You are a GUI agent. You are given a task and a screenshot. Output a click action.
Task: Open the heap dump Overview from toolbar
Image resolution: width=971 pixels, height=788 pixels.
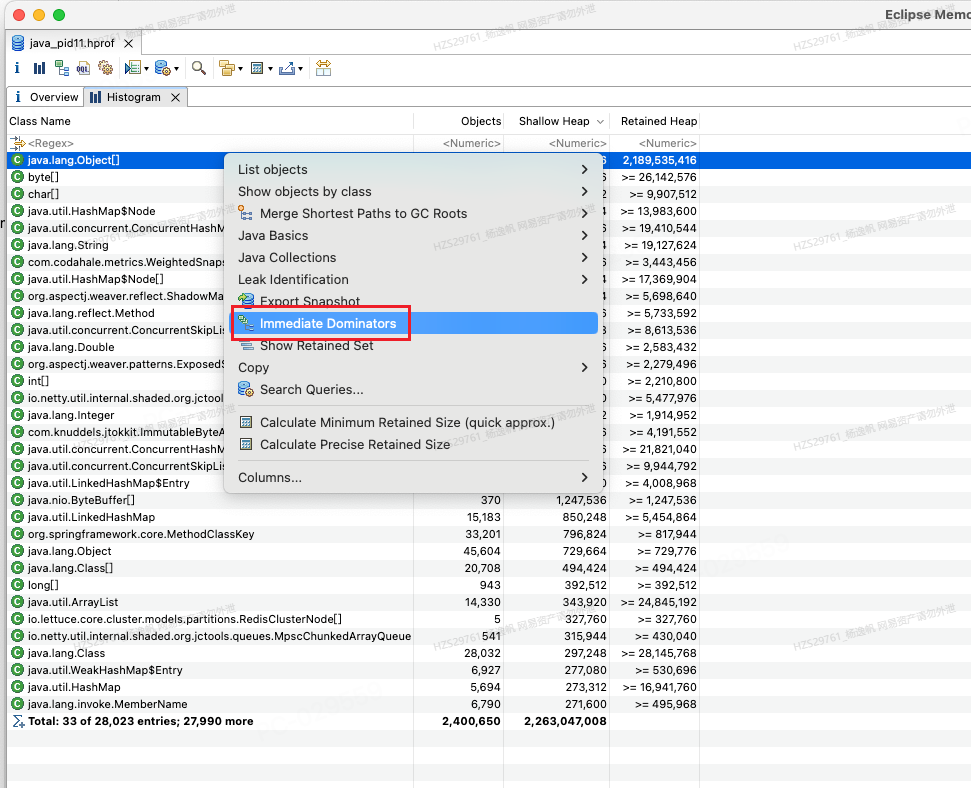coord(17,68)
